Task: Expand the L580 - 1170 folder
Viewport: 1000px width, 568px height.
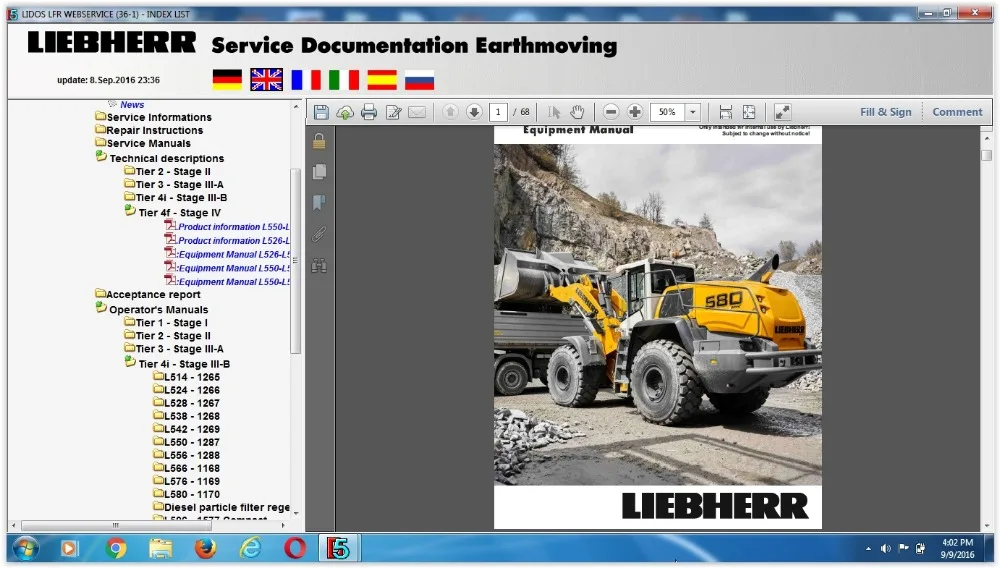Action: [x=191, y=494]
